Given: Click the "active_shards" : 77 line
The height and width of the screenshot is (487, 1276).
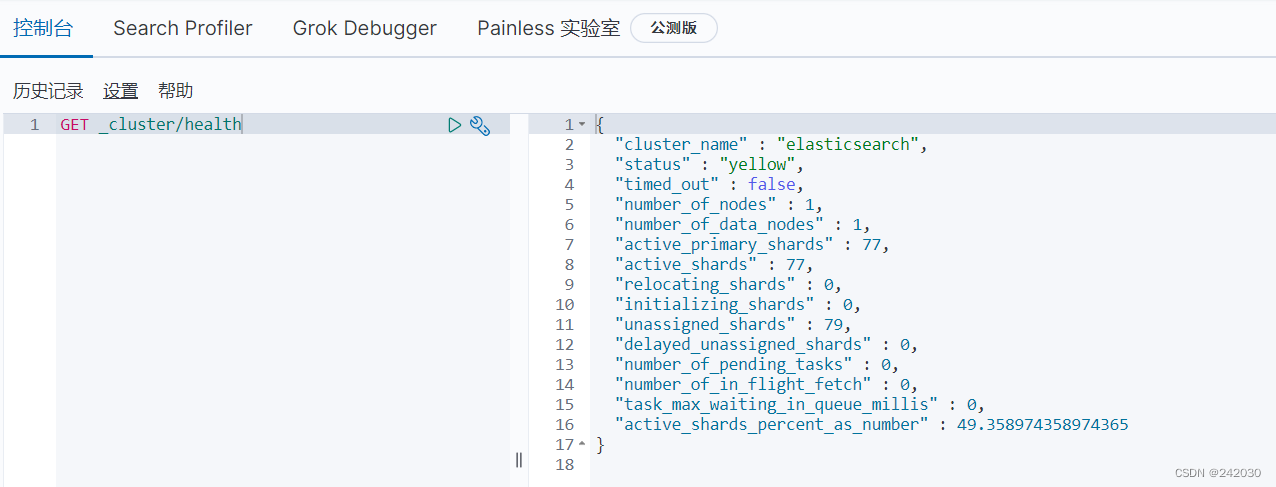Looking at the screenshot, I should 714,265.
